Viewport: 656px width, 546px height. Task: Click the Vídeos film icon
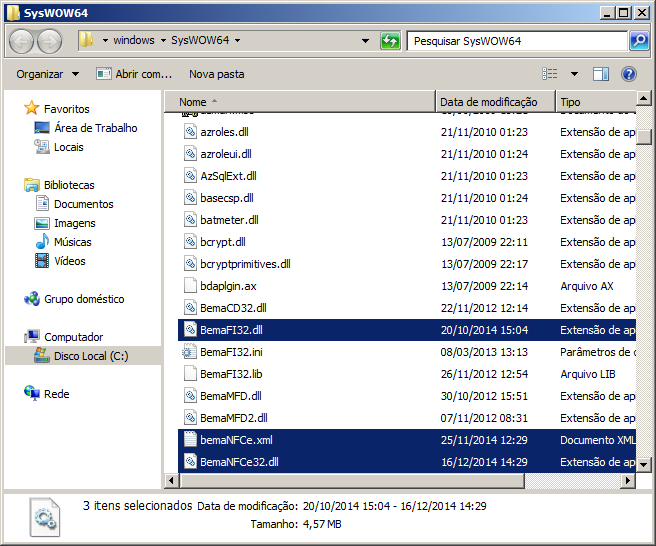click(x=42, y=261)
